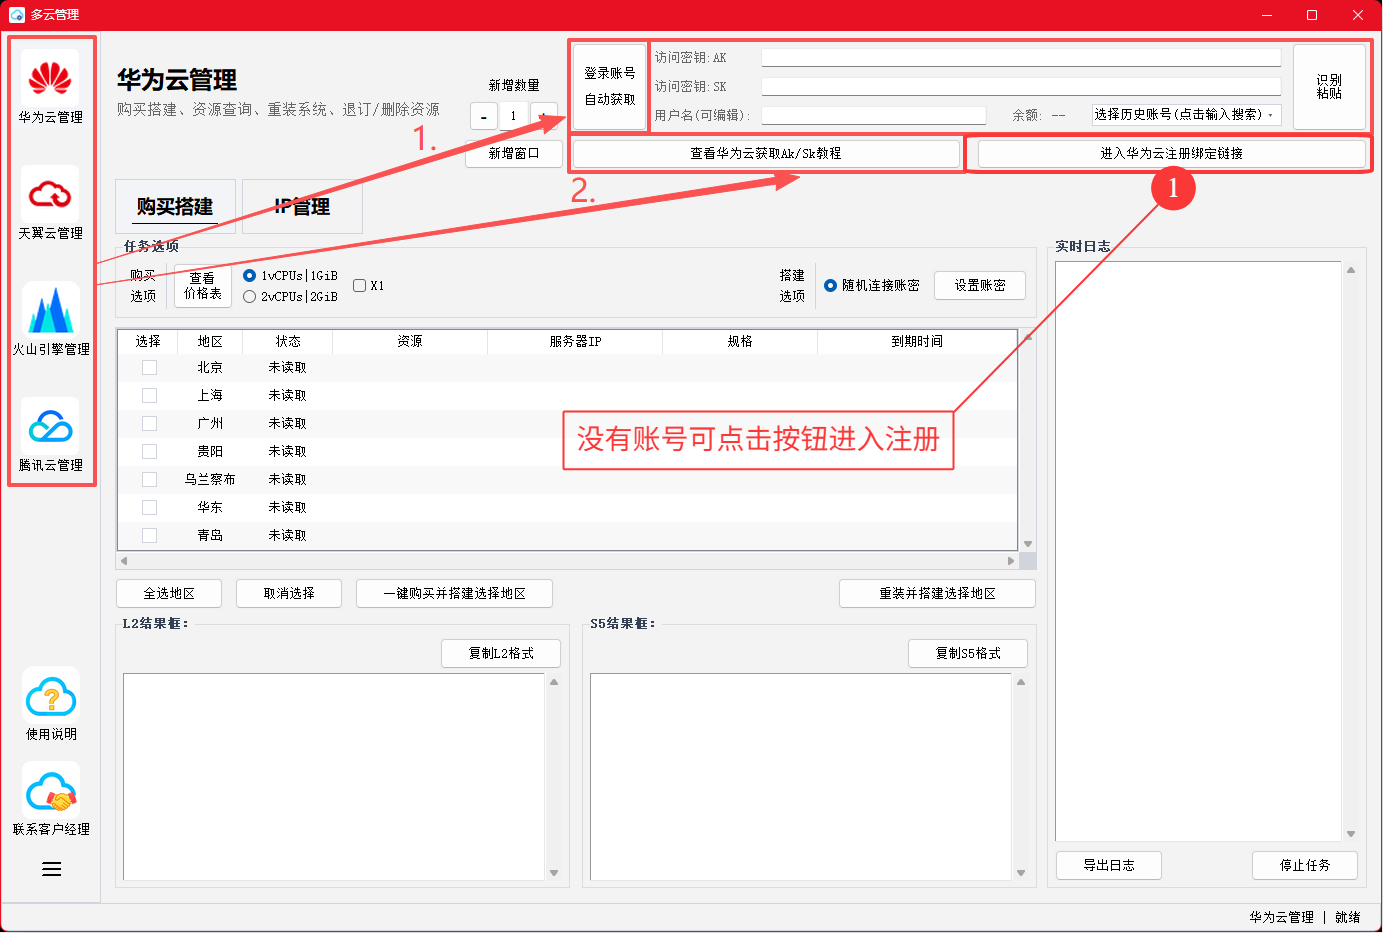Focus the 访问密钥: AK input field
This screenshot has width=1383, height=933.
[1021, 58]
